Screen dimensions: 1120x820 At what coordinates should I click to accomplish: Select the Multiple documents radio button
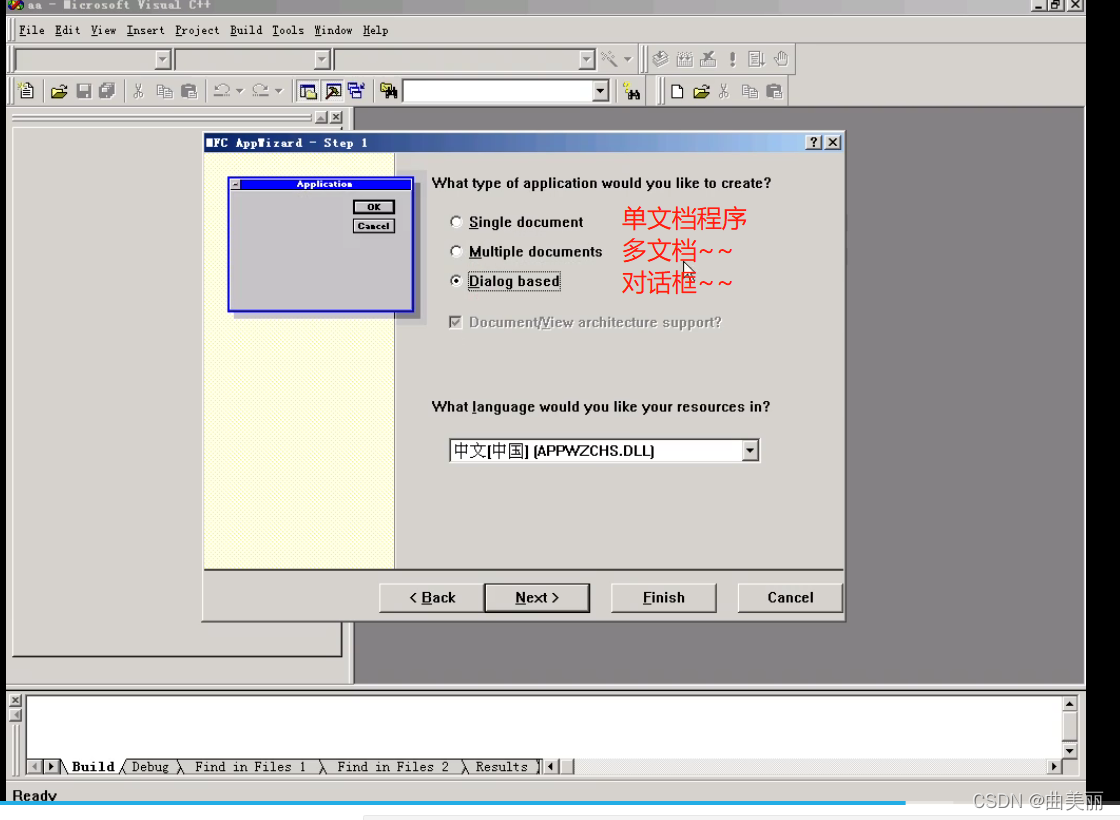tap(456, 251)
